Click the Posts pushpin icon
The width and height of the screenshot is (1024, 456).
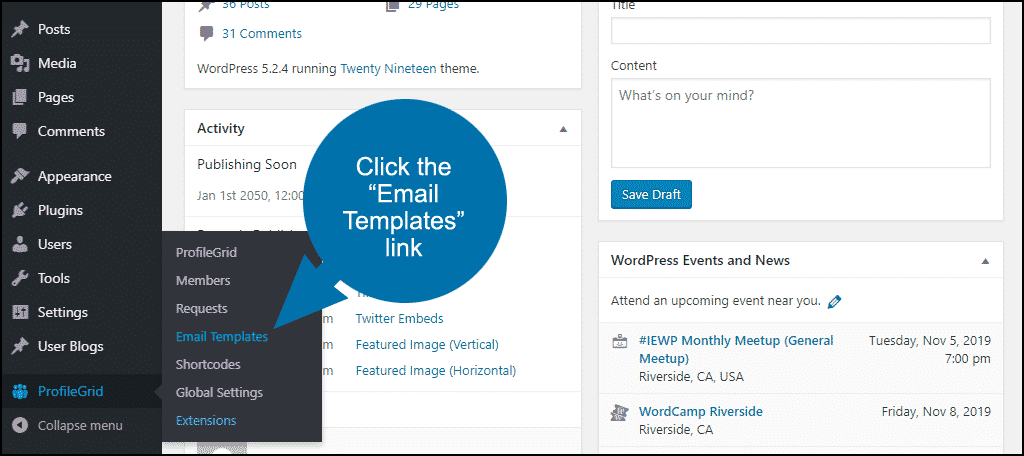point(20,29)
